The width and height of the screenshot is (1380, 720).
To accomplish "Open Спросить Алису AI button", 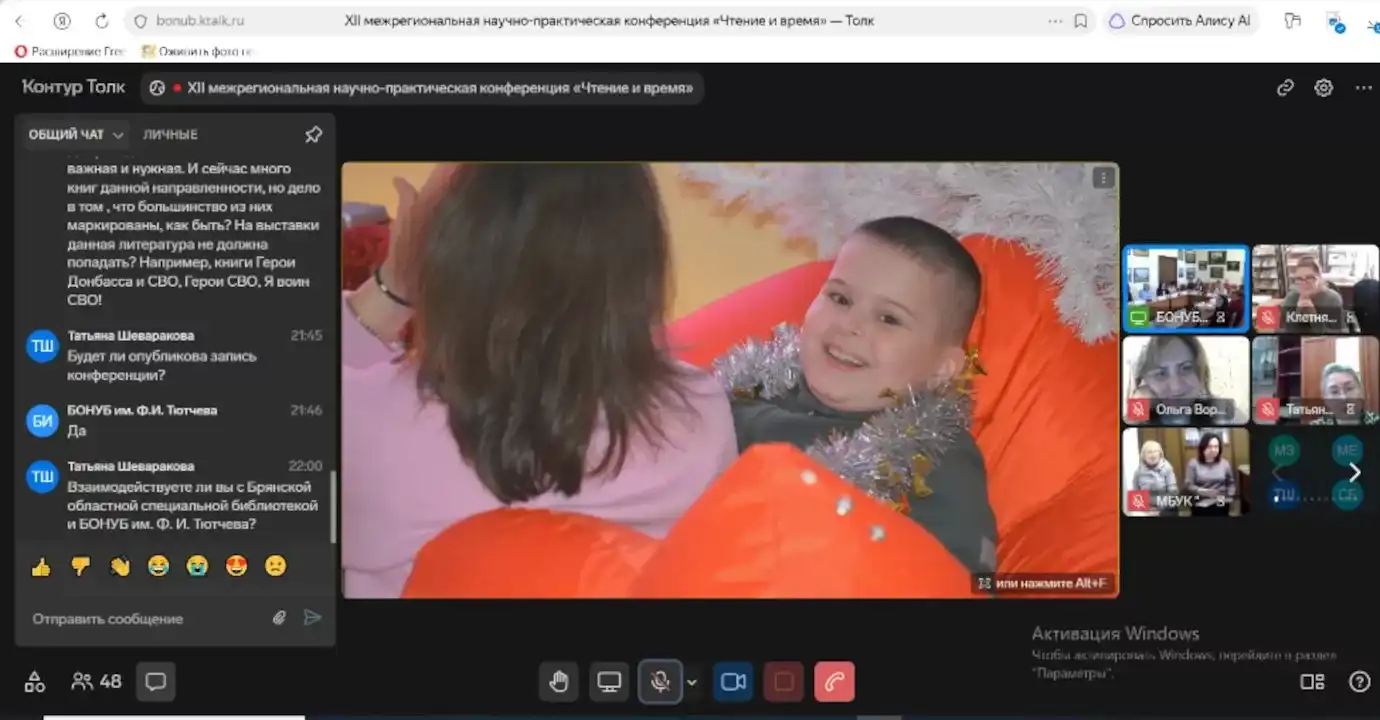I will point(1180,21).
